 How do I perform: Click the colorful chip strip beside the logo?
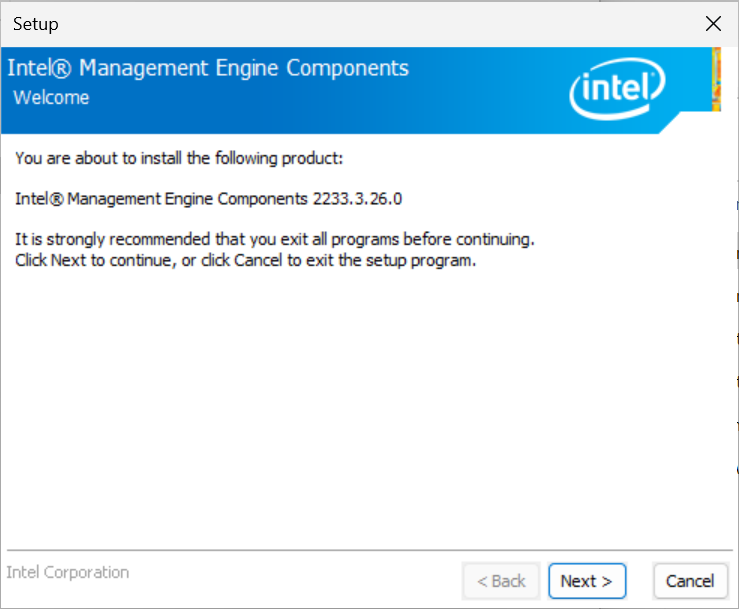(x=716, y=79)
